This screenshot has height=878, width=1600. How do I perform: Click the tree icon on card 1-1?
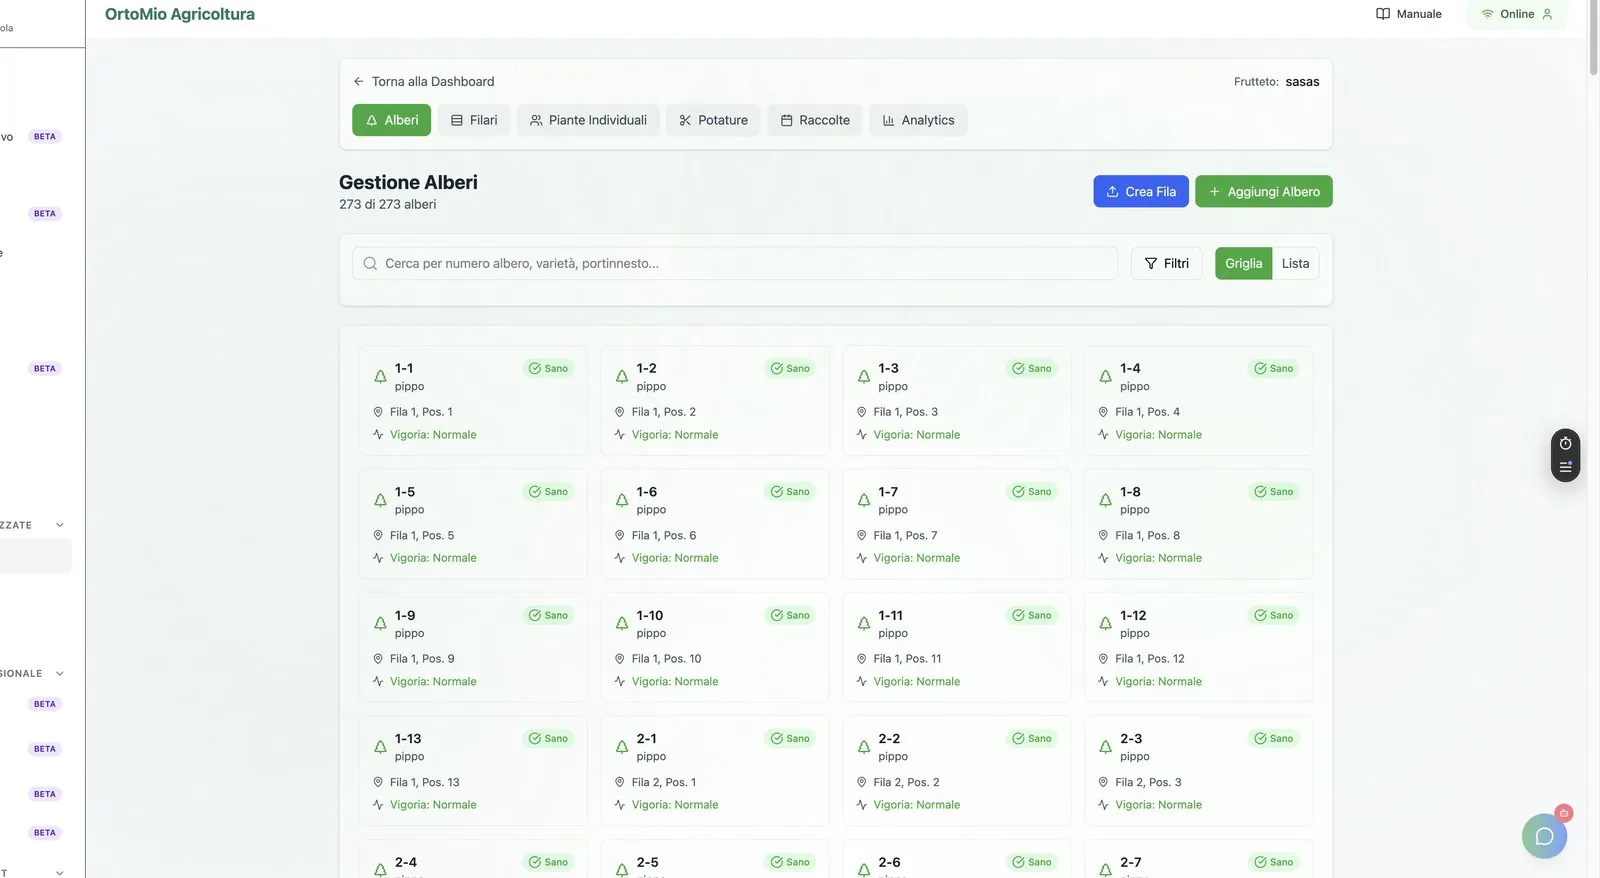click(x=380, y=377)
